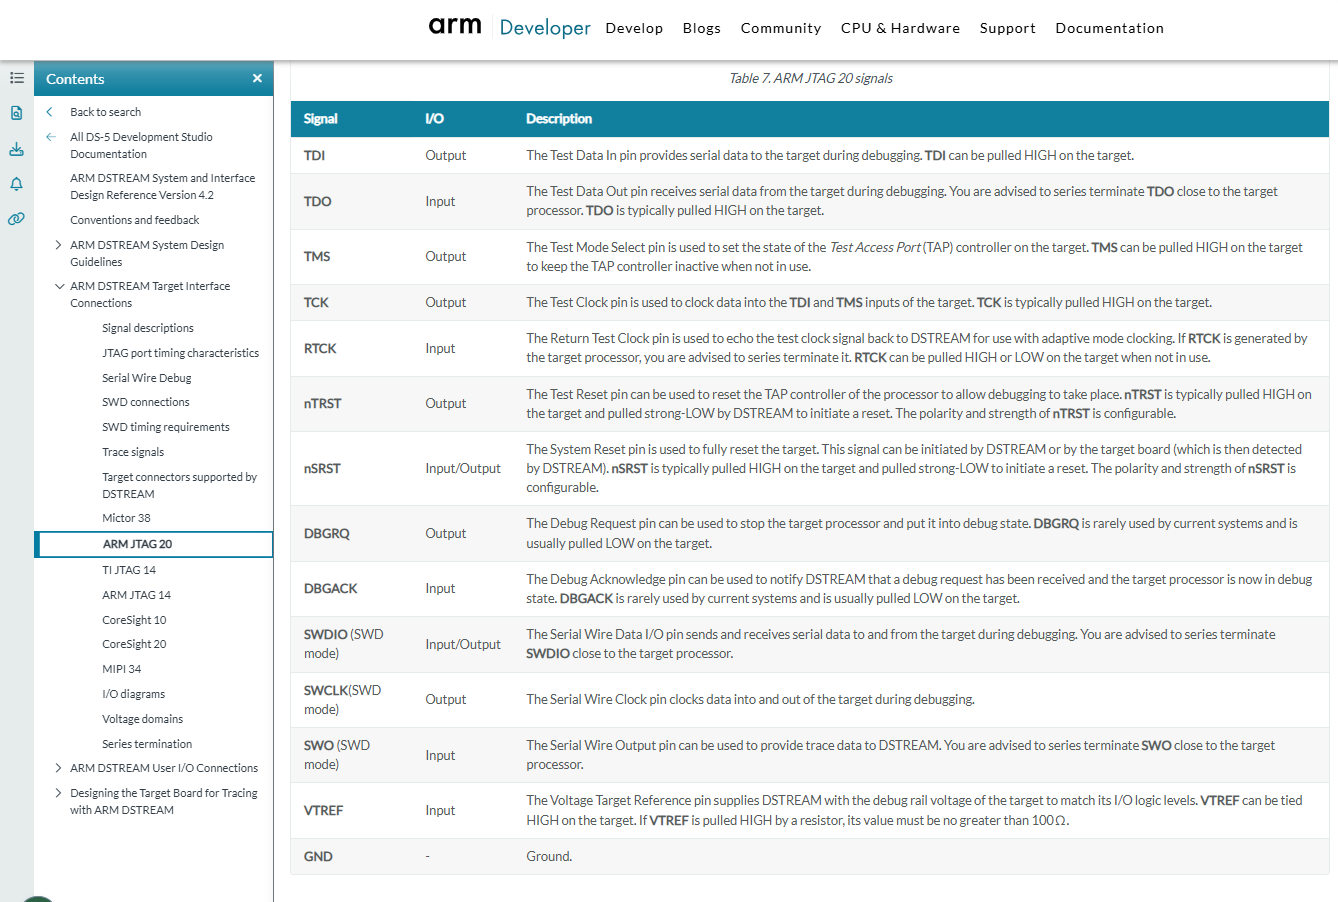Viewport: 1338px width, 902px height.
Task: Click the table of contents list icon
Action: [x=17, y=78]
